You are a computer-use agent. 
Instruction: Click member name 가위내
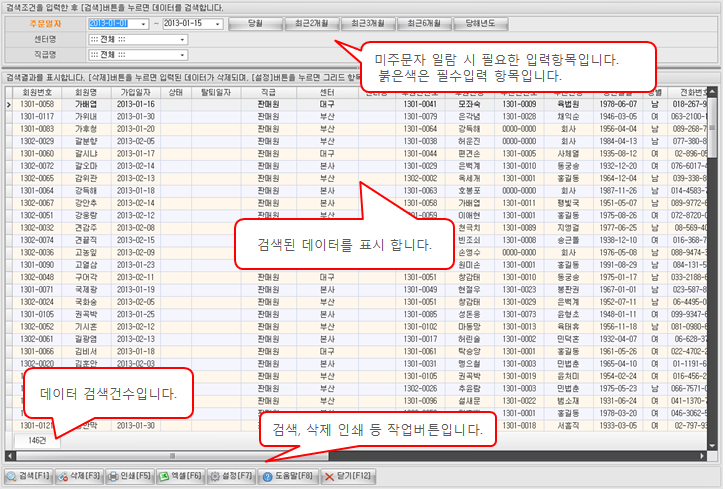pos(86,117)
